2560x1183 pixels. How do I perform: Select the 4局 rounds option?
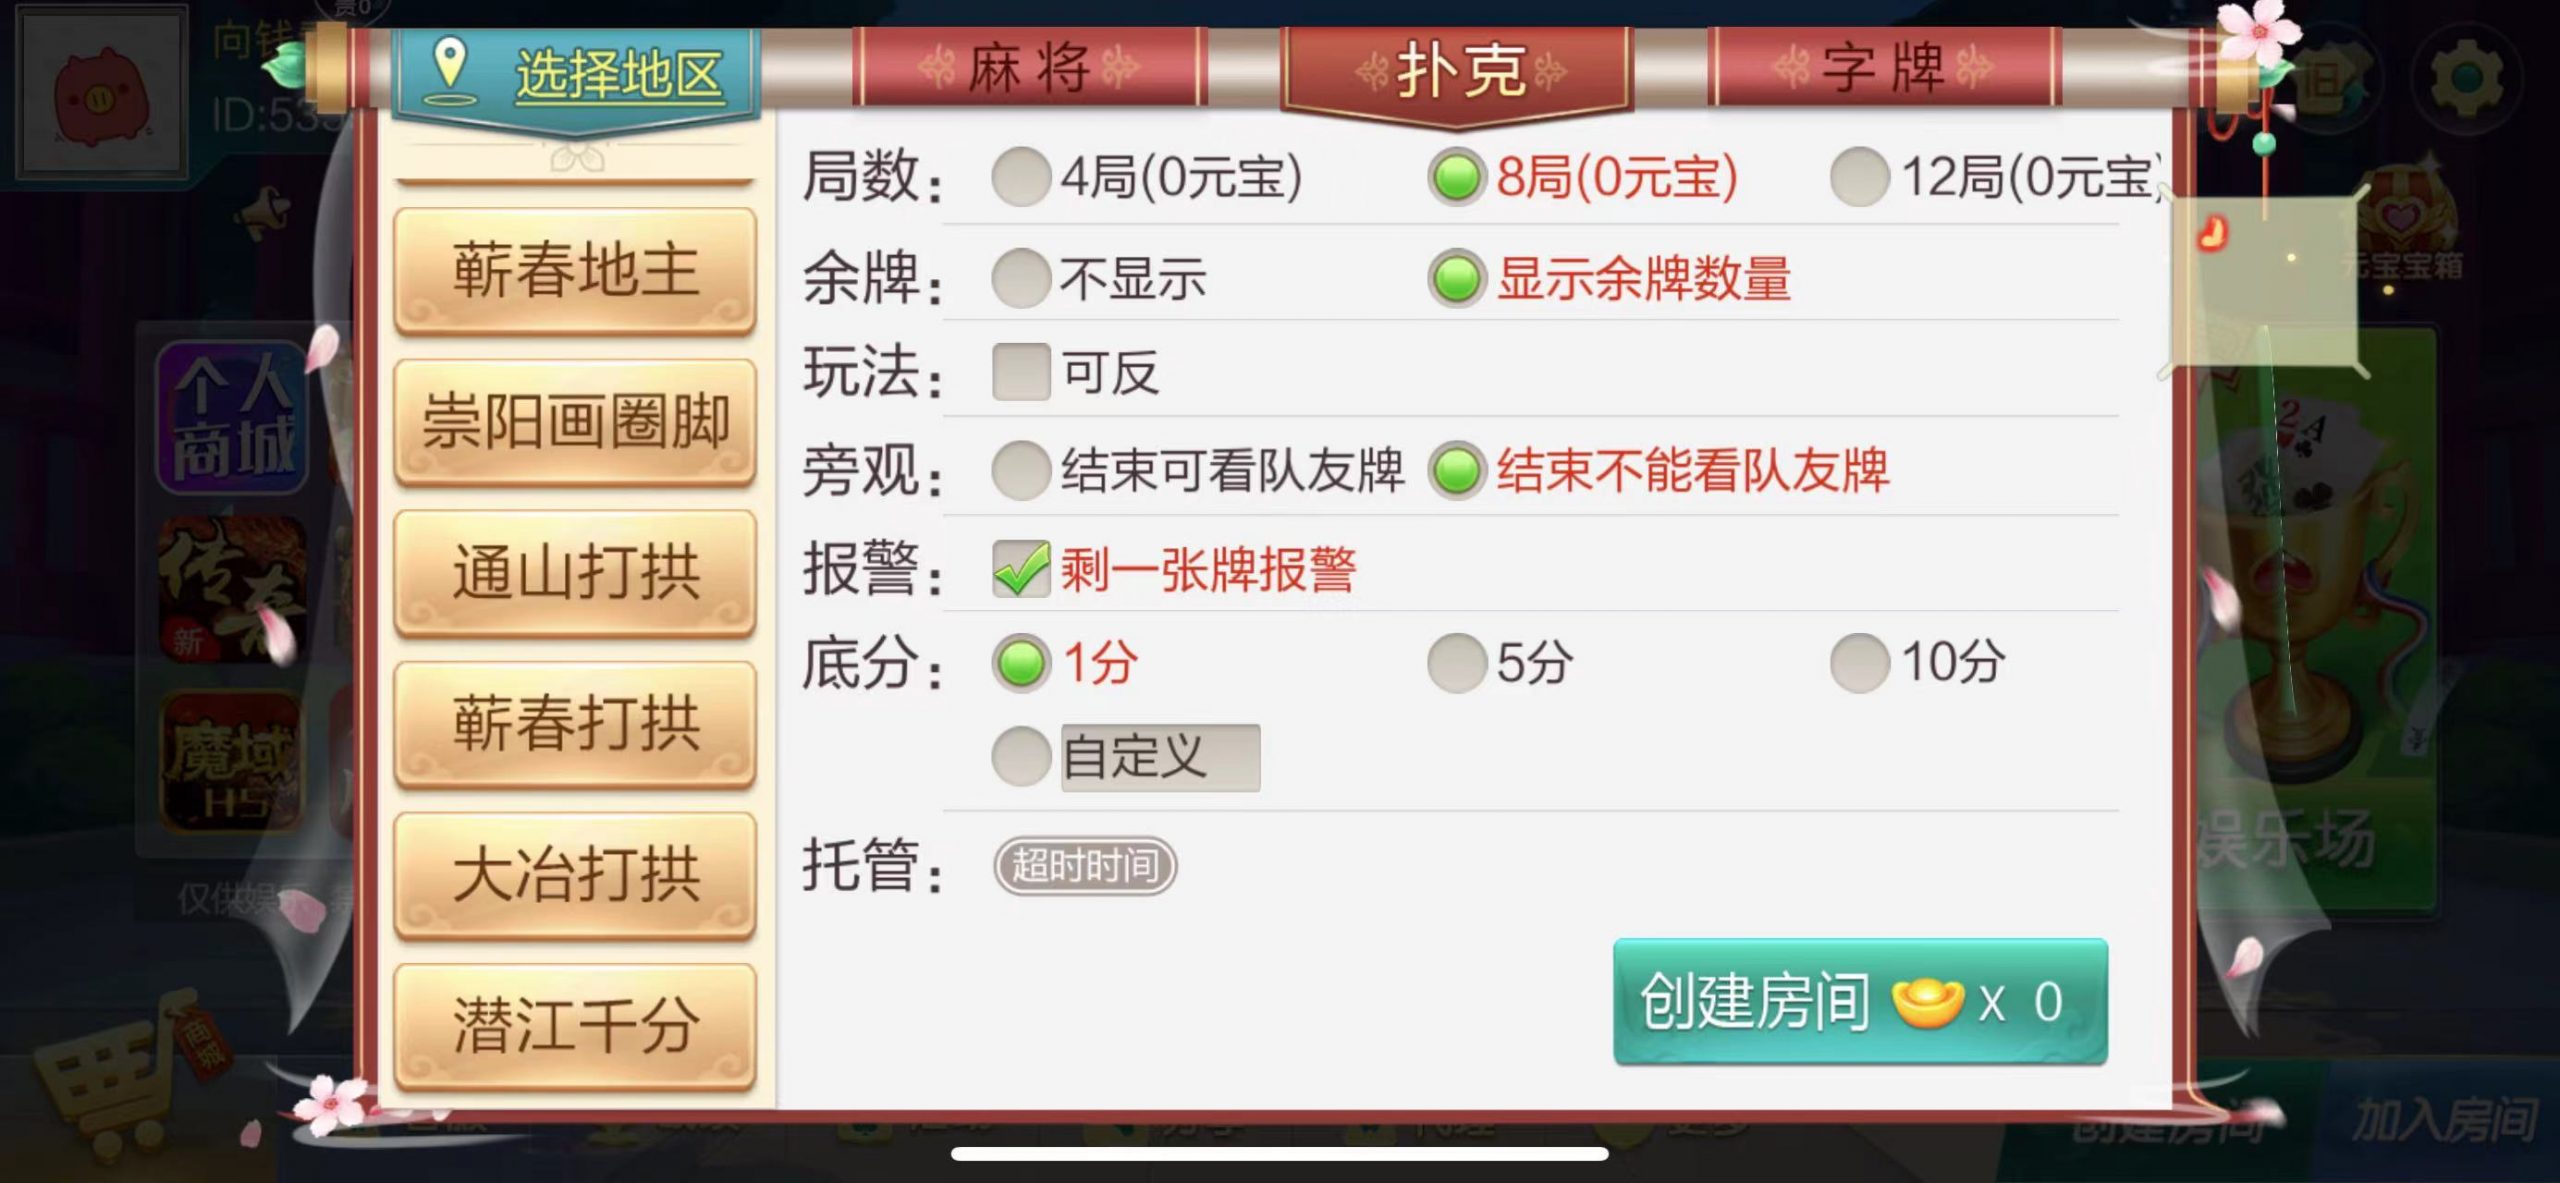point(1021,177)
